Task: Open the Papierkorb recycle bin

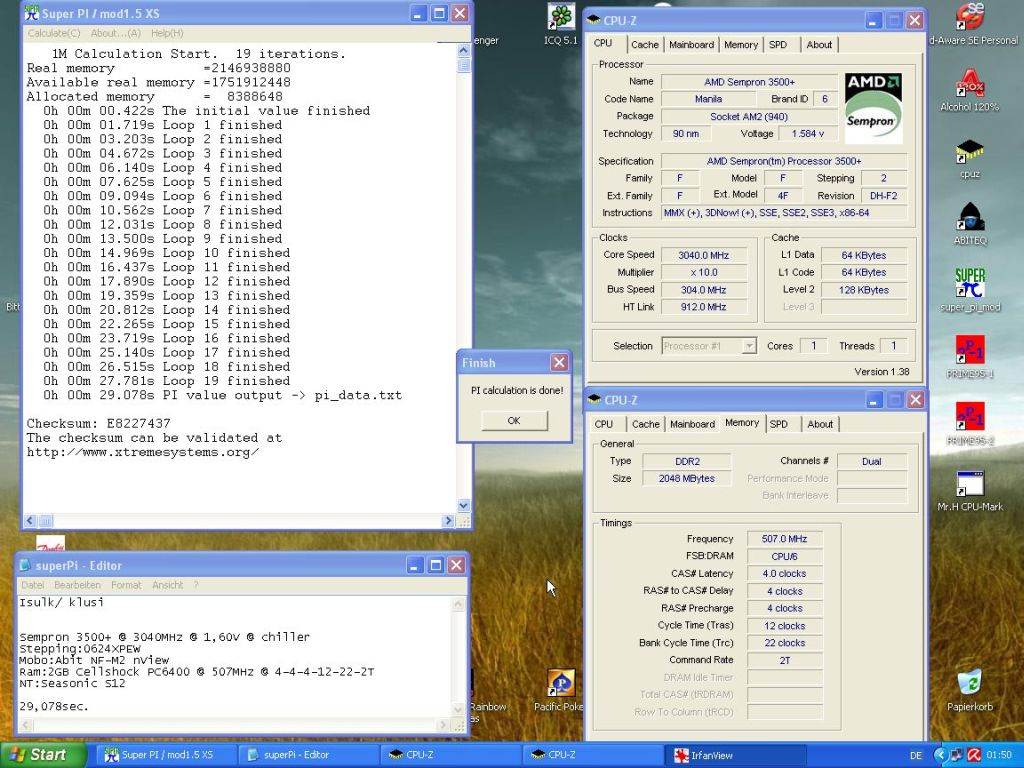Action: click(969, 686)
